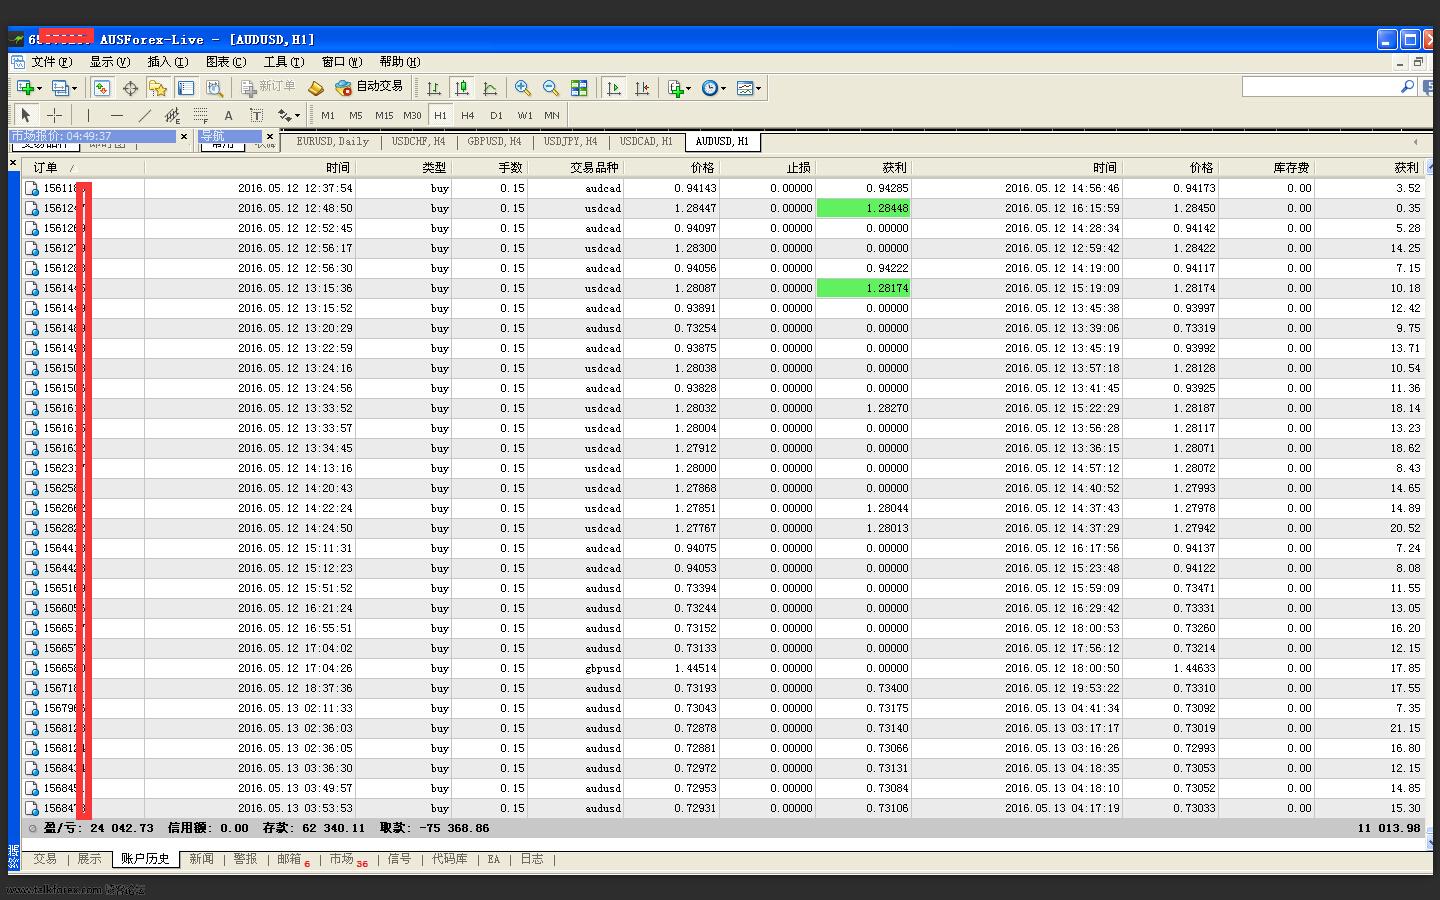Open the 交易 trade terminal tab
The height and width of the screenshot is (900, 1440).
click(x=45, y=859)
